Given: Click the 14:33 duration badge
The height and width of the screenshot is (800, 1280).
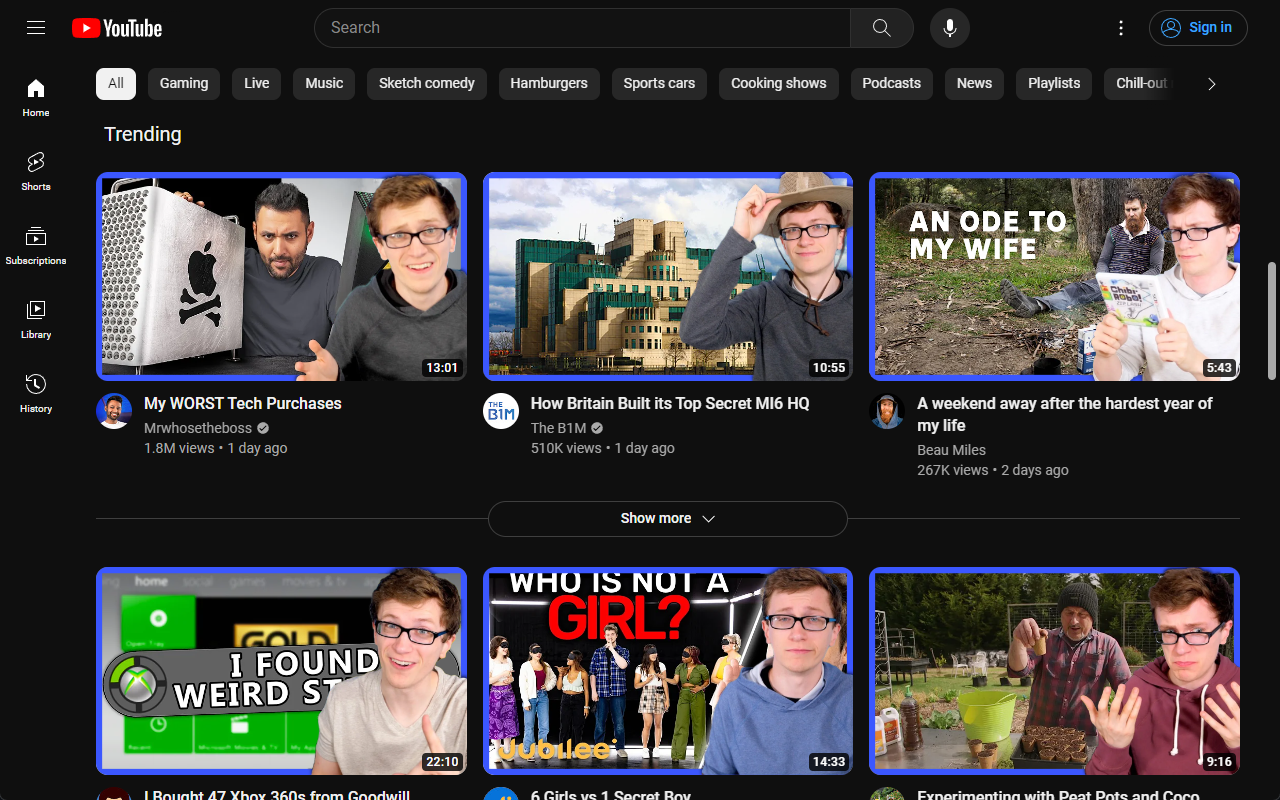Looking at the screenshot, I should click(829, 762).
